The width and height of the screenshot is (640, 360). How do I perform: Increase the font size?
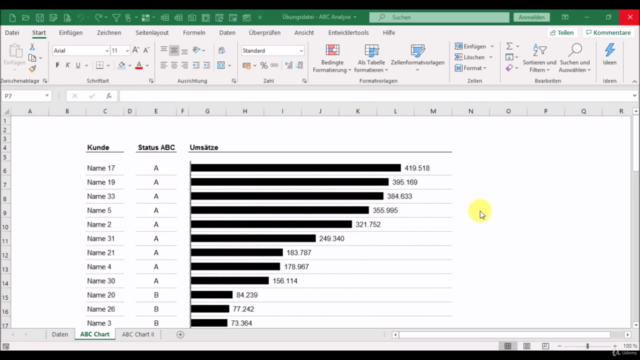click(x=136, y=50)
